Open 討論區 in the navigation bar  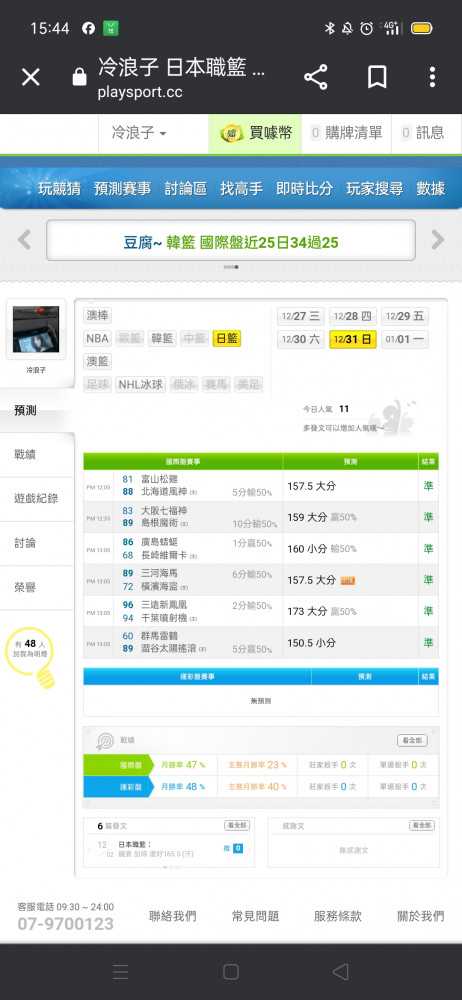point(186,189)
